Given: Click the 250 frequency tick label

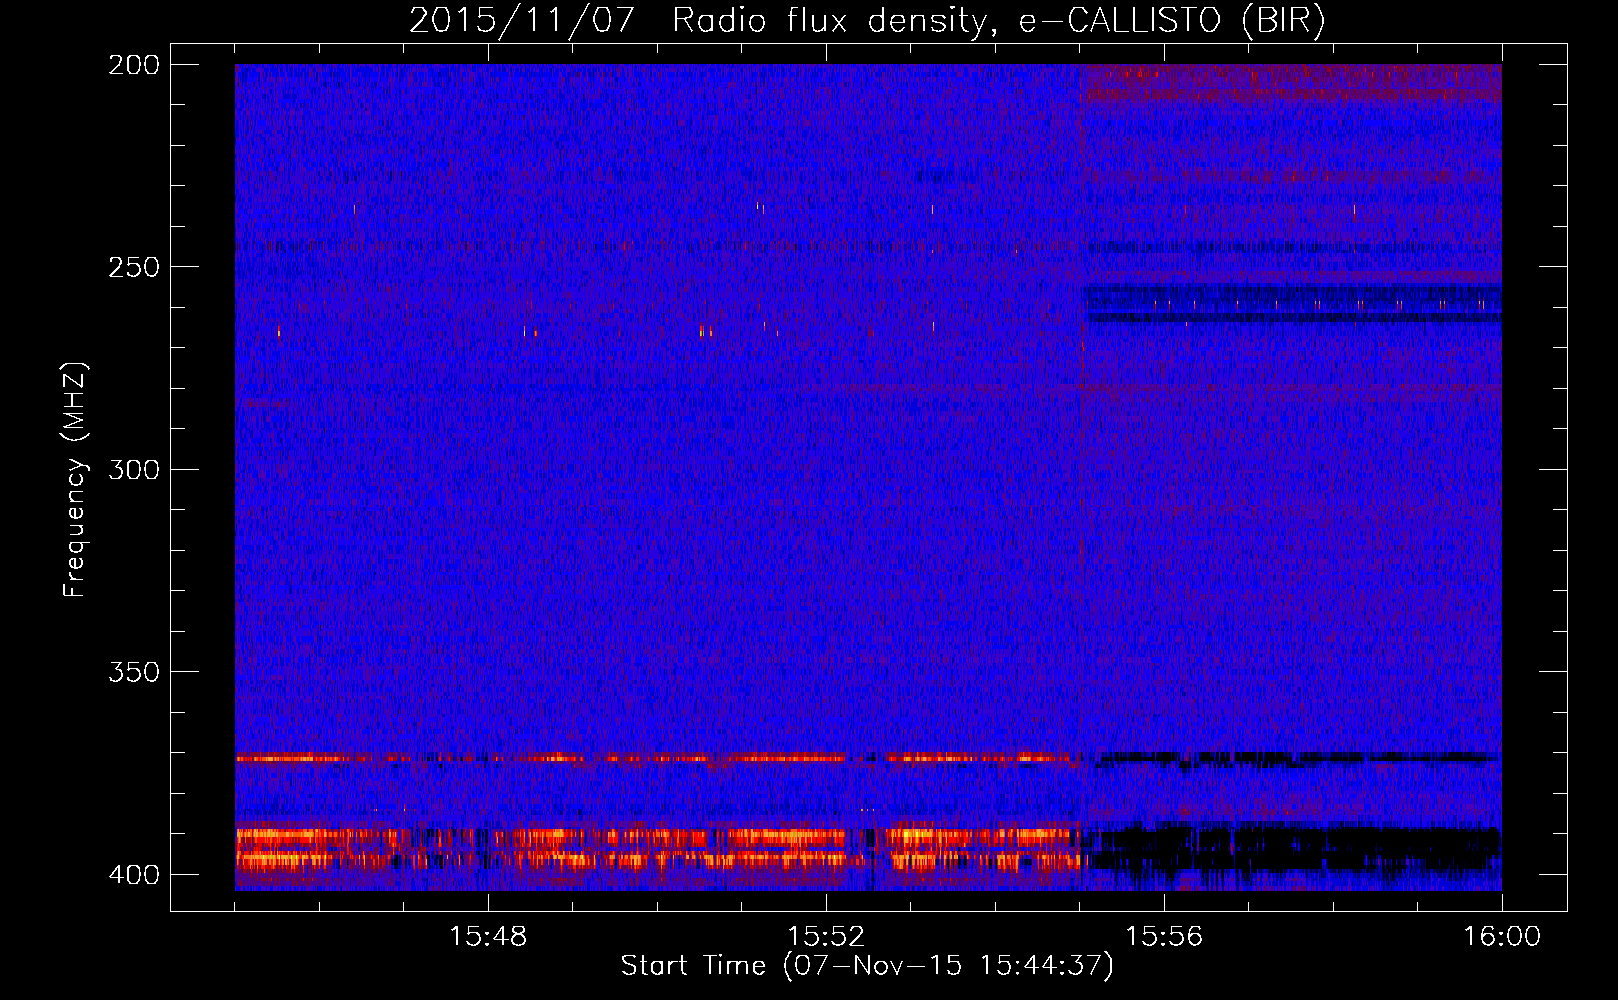Looking at the screenshot, I should [134, 267].
